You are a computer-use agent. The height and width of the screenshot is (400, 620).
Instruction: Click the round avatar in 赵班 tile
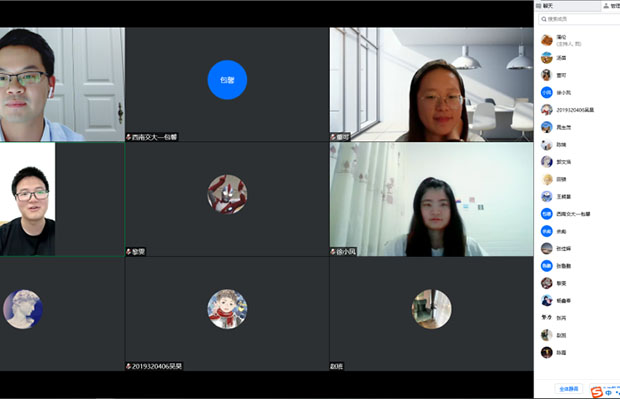(431, 309)
